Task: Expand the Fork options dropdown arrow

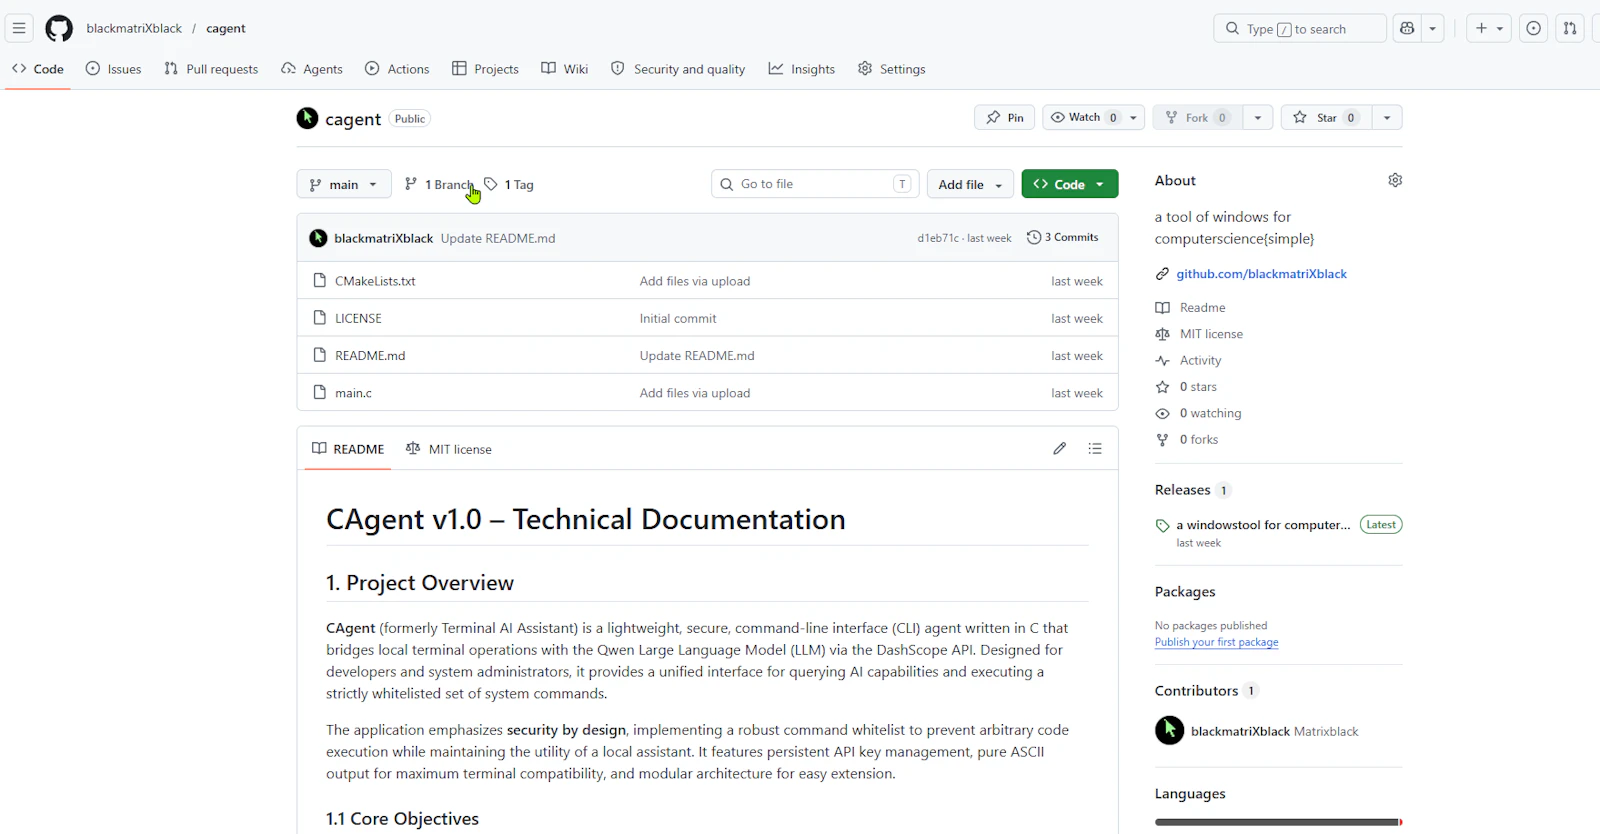Action: coord(1258,117)
